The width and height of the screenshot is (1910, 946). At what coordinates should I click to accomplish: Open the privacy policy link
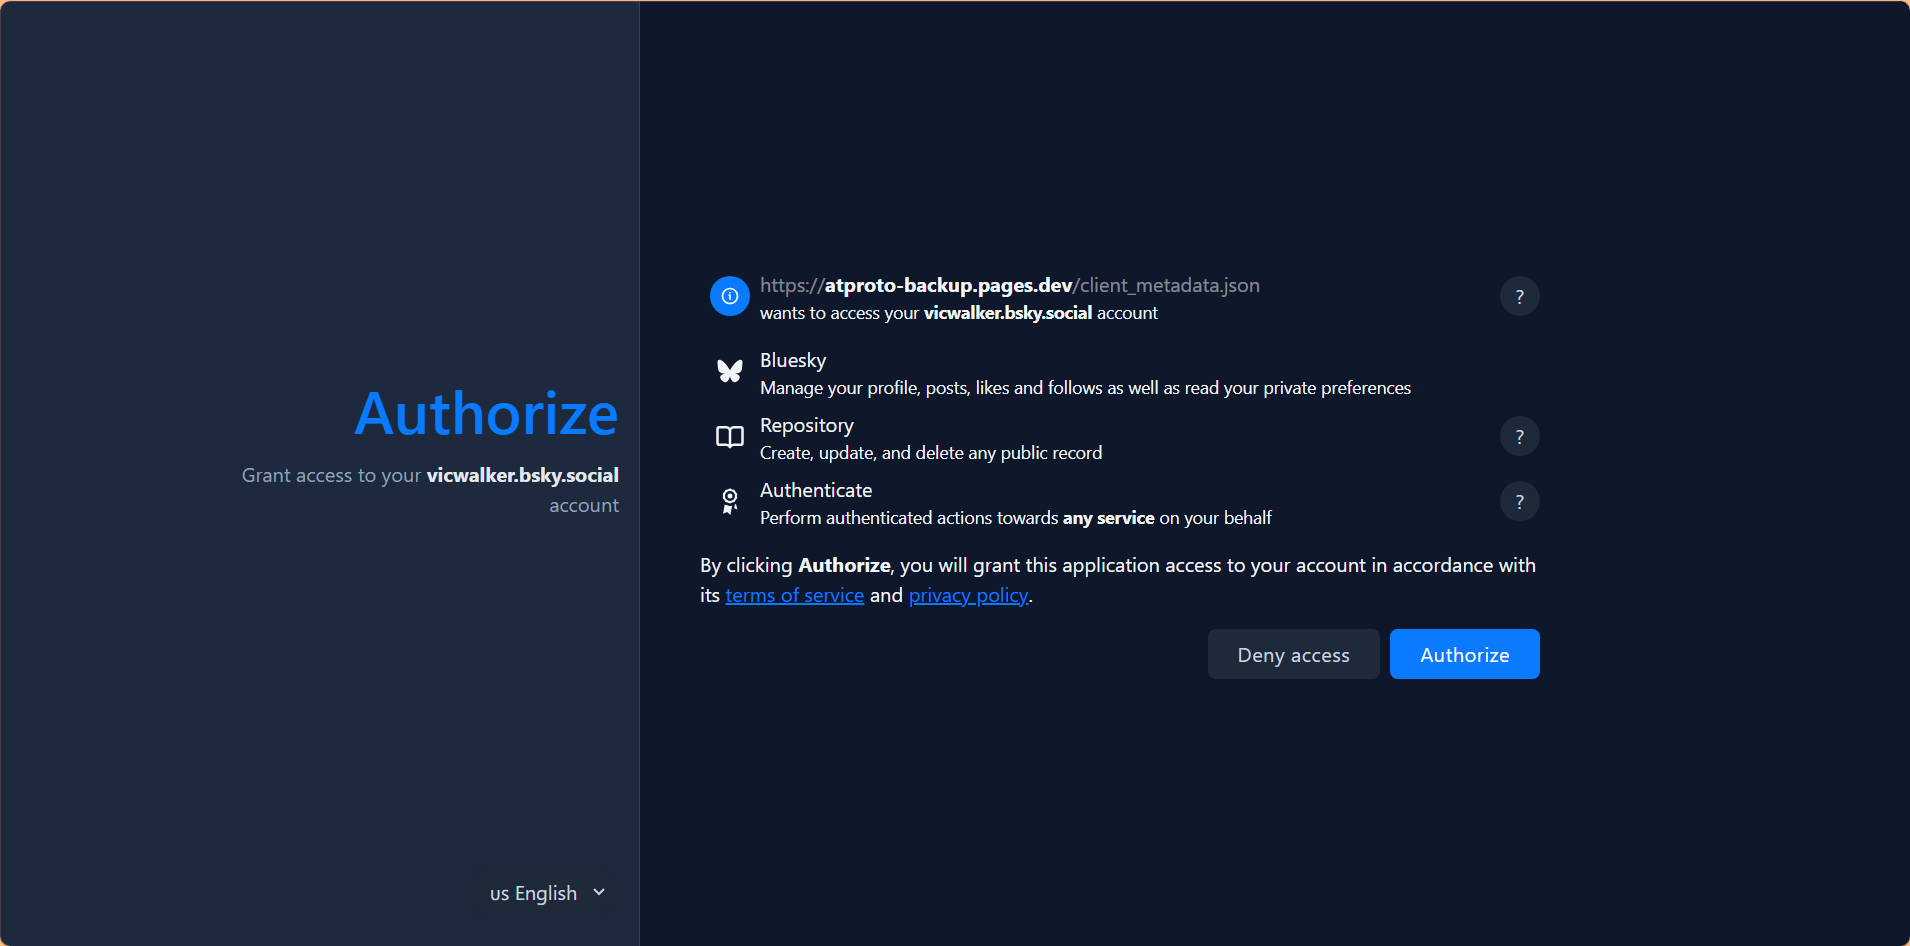[x=967, y=596]
